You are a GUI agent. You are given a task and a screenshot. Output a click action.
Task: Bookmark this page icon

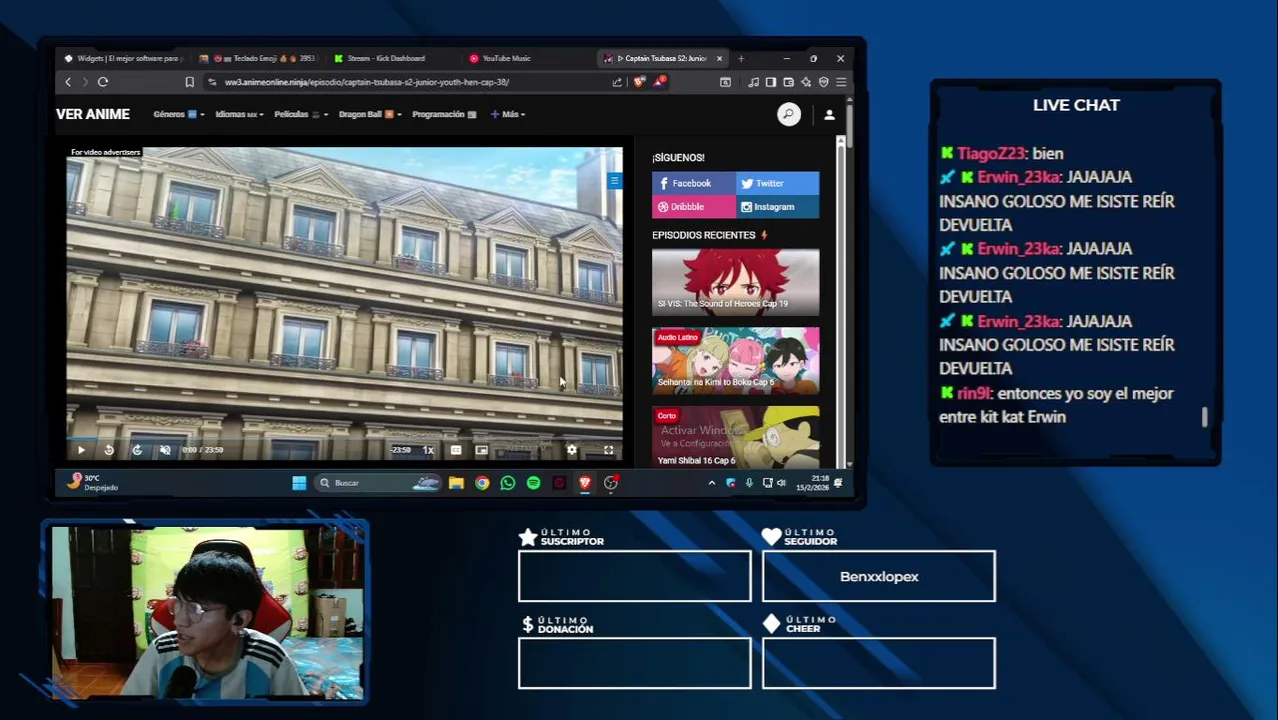[x=189, y=82]
